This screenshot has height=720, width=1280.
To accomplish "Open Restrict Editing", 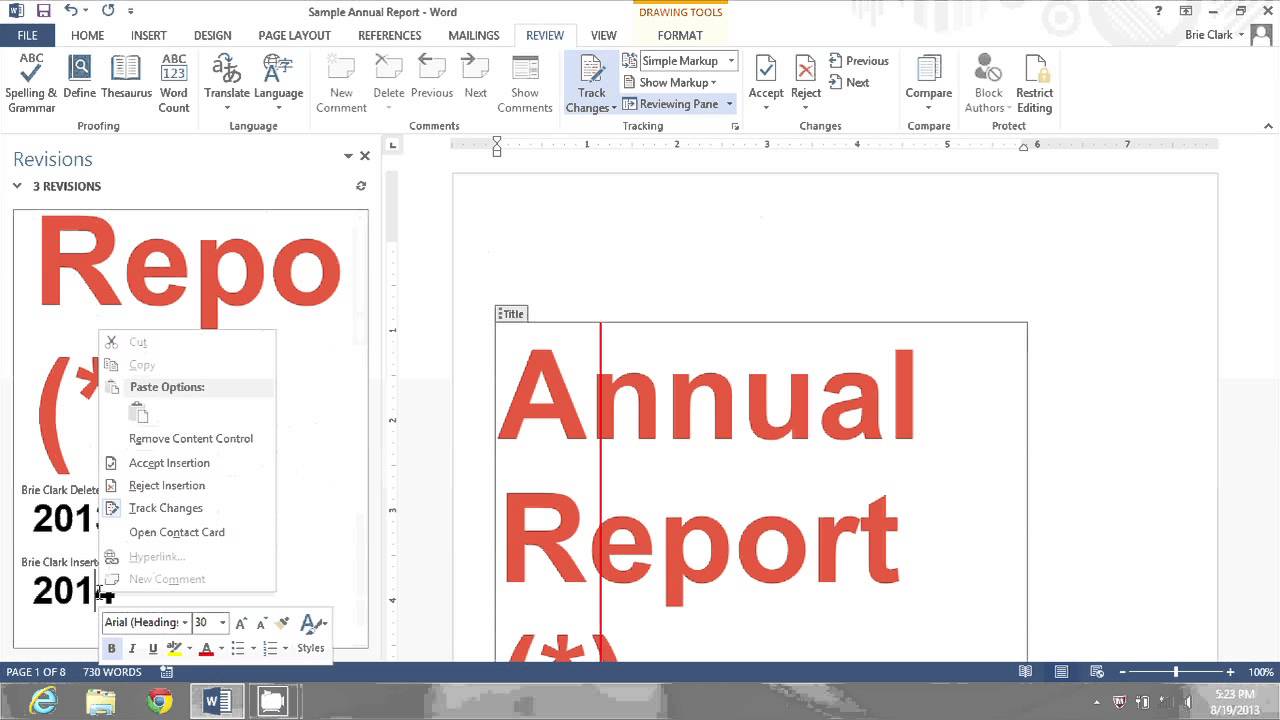I will 1035,83.
